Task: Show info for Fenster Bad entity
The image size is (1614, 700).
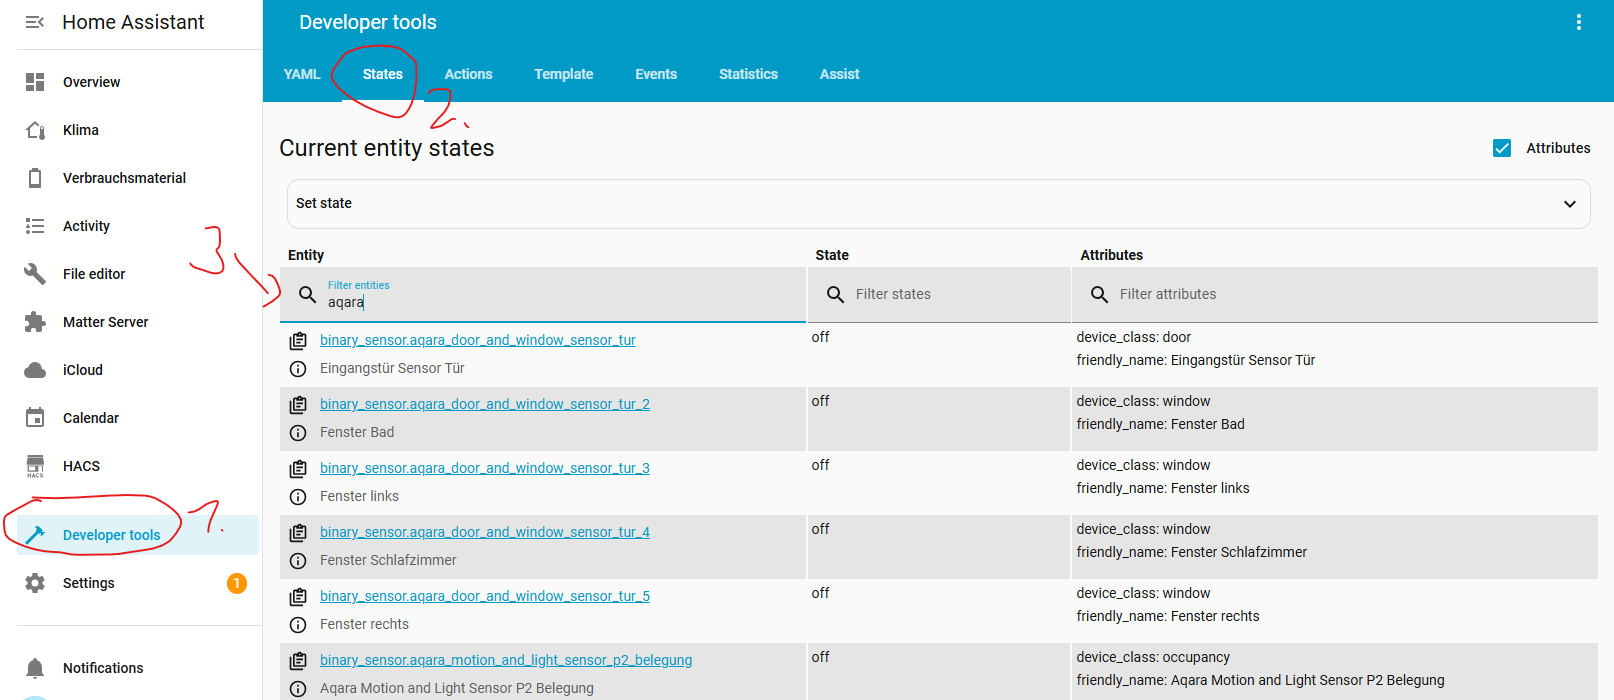Action: 298,433
